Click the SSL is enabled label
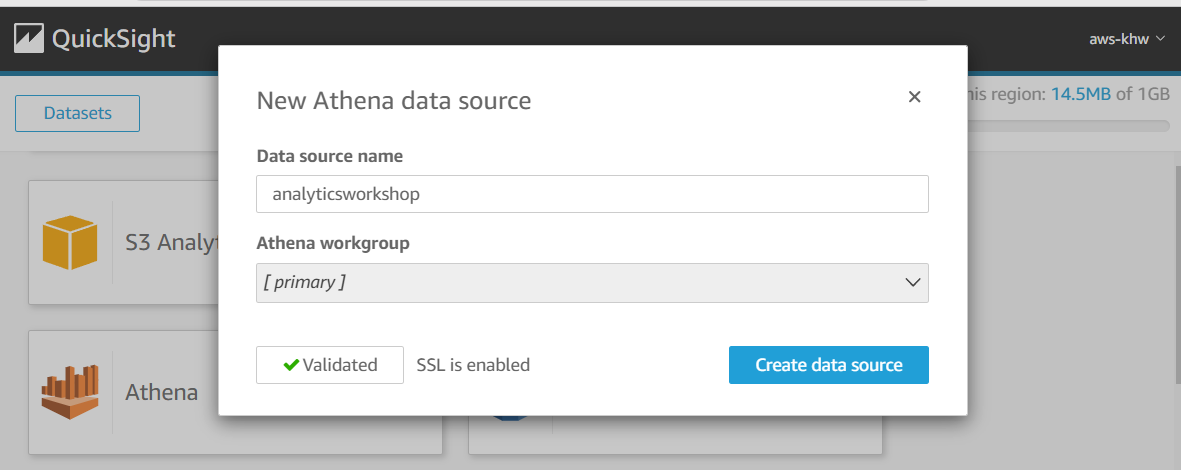This screenshot has width=1181, height=470. [x=473, y=365]
